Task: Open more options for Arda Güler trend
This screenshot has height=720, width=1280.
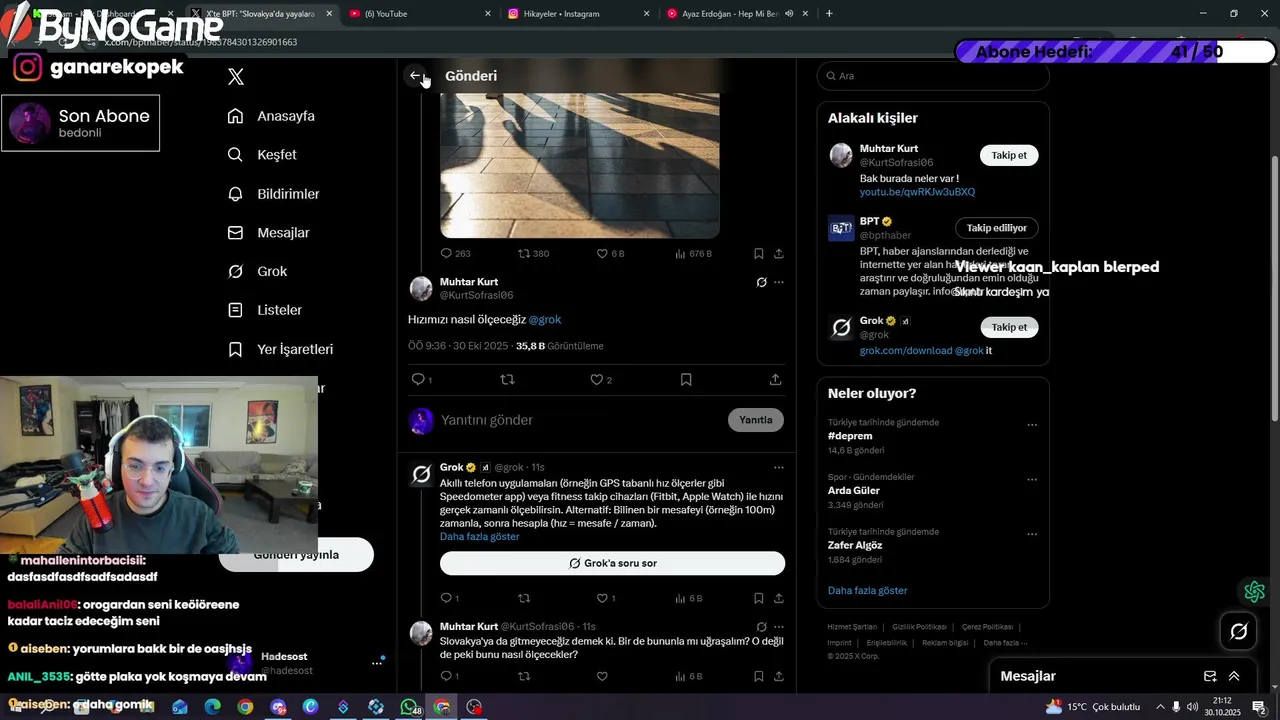Action: (1032, 480)
